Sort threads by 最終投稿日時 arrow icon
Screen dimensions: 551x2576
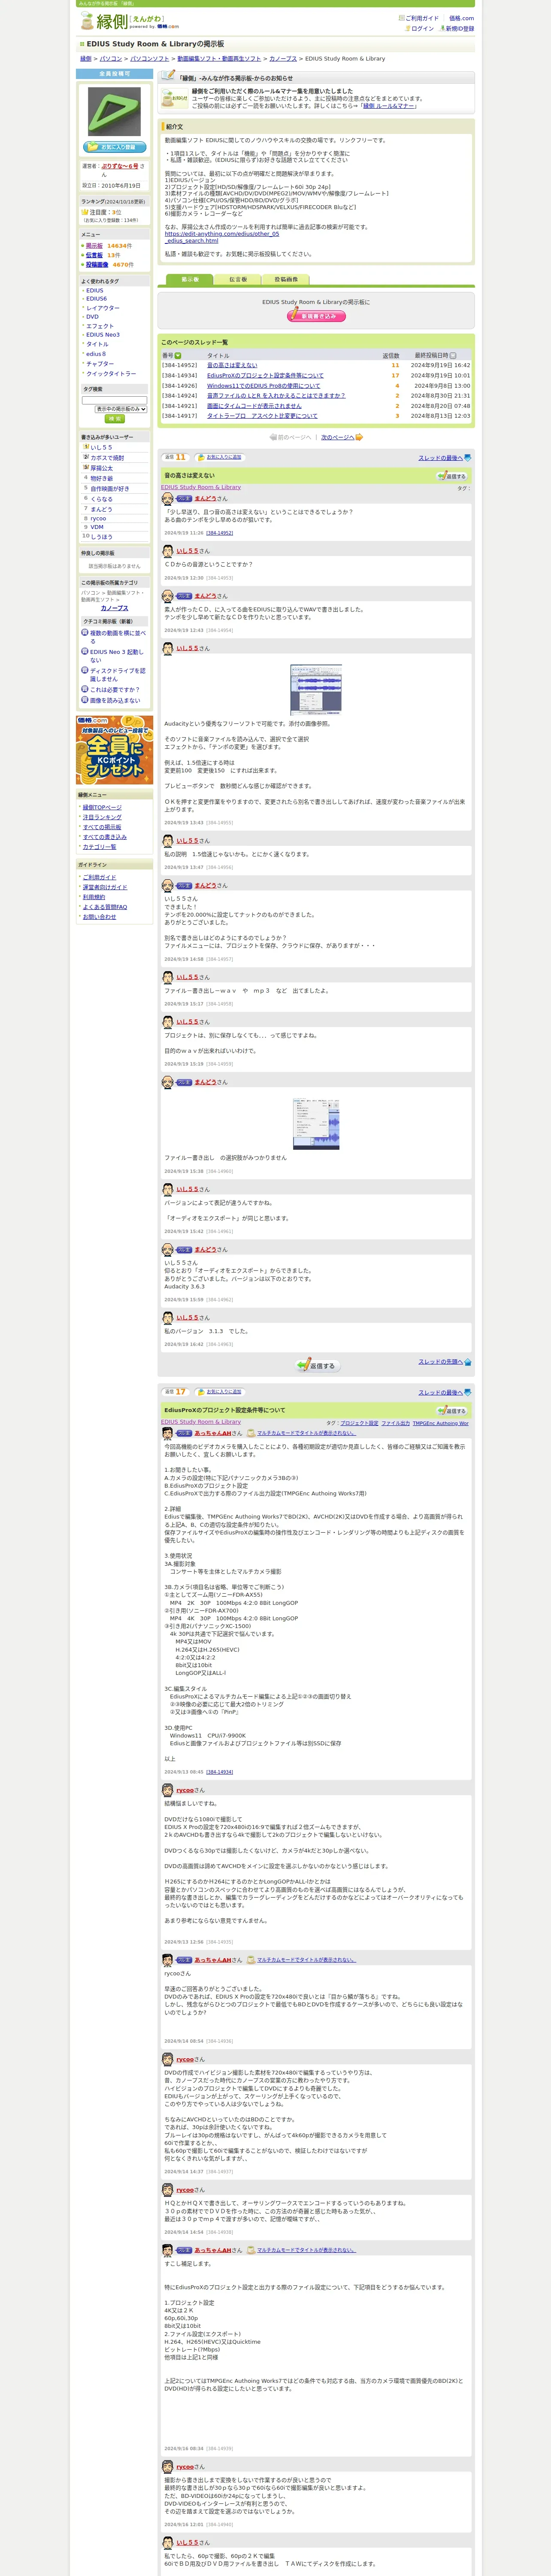pos(453,355)
